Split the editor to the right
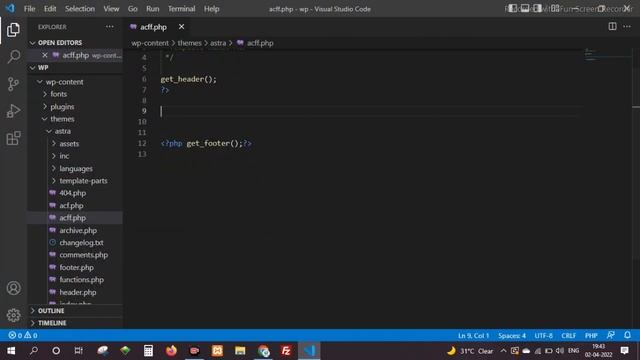Screen dimensions: 640x360 [x=612, y=27]
